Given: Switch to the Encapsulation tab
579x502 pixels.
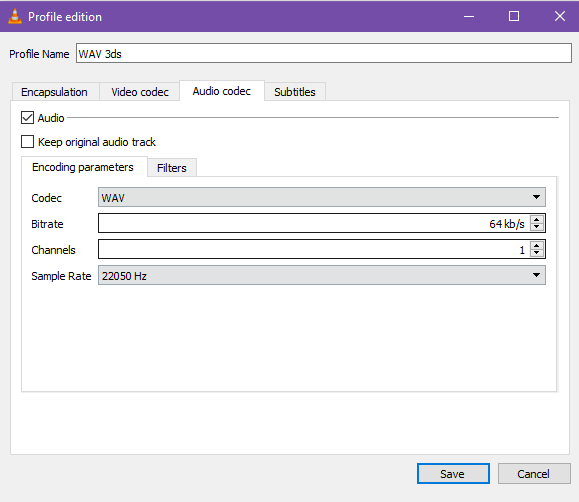Looking at the screenshot, I should [55, 92].
